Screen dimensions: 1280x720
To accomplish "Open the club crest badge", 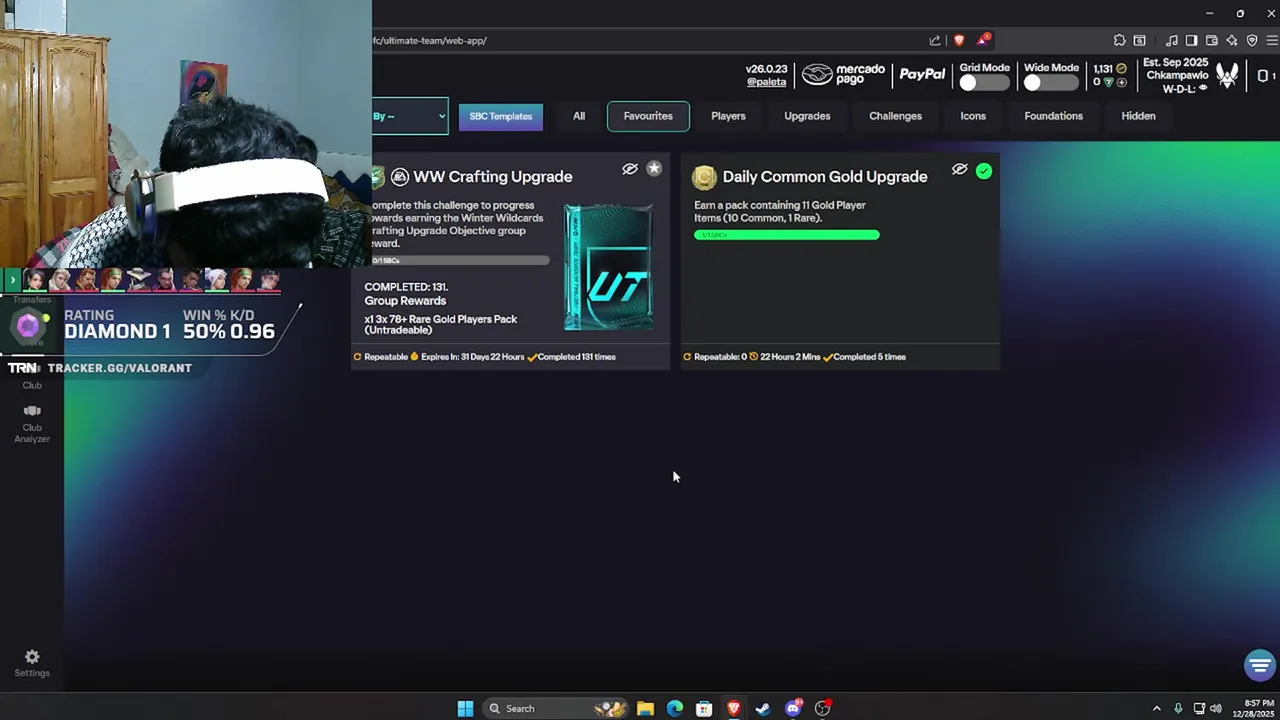I will (x=1227, y=75).
